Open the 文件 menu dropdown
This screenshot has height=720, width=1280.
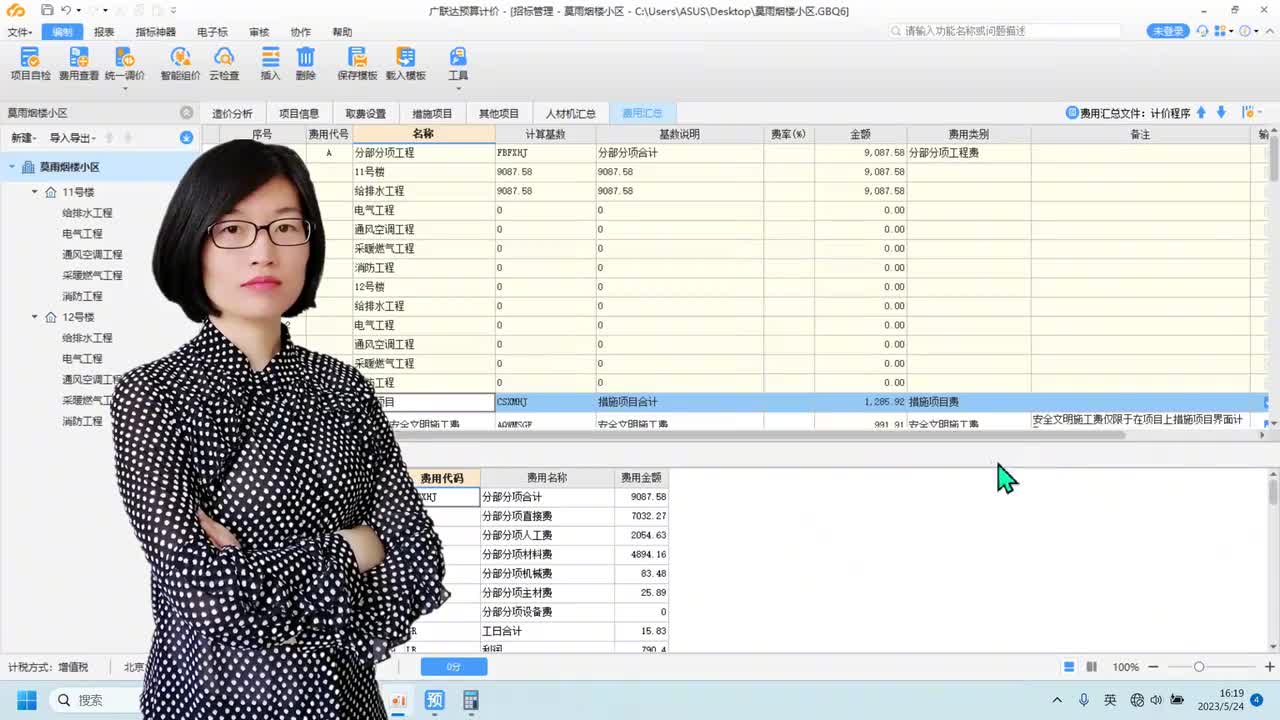20,32
